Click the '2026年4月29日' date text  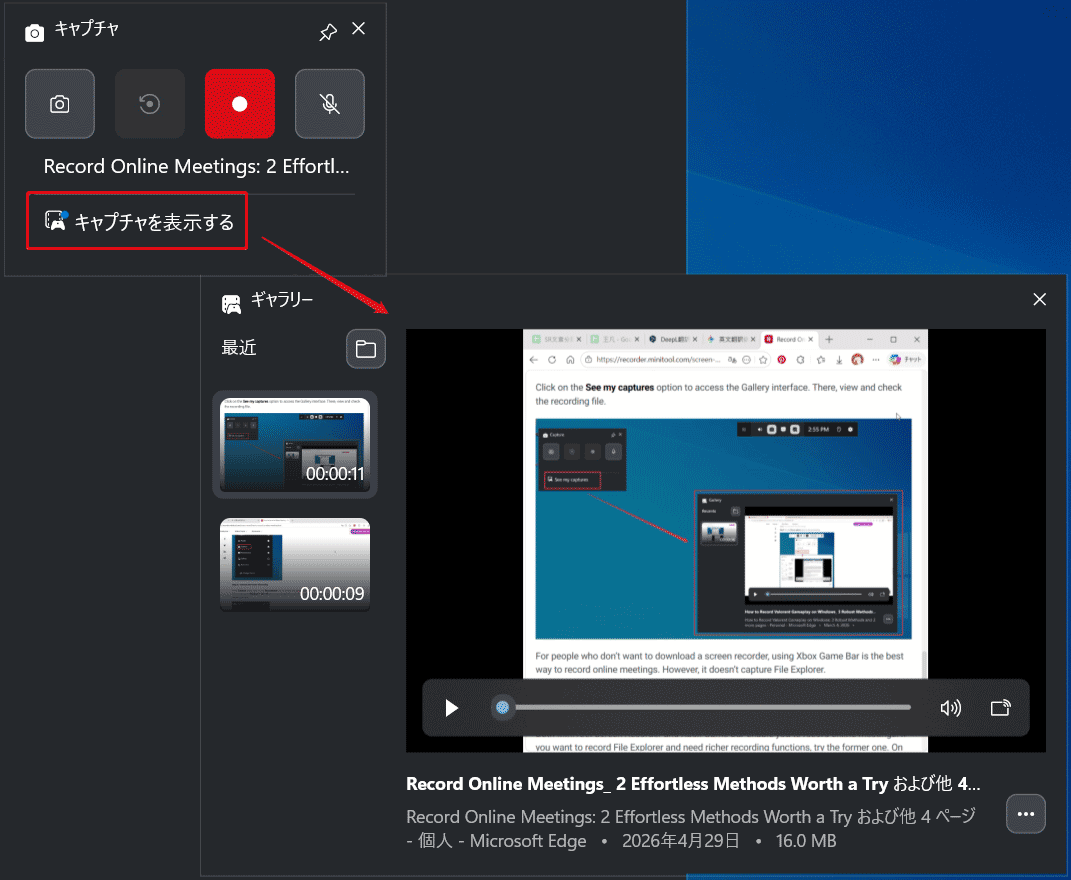click(x=680, y=841)
